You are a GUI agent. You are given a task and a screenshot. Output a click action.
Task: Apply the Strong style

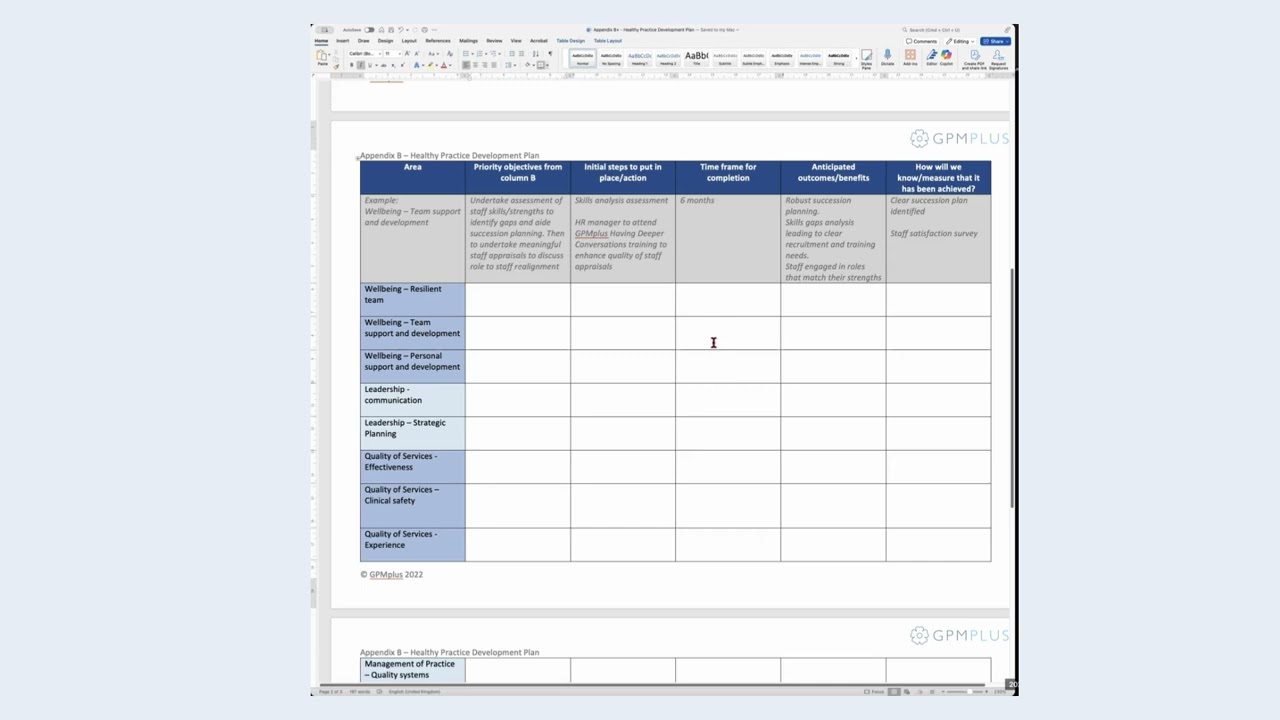pos(839,59)
